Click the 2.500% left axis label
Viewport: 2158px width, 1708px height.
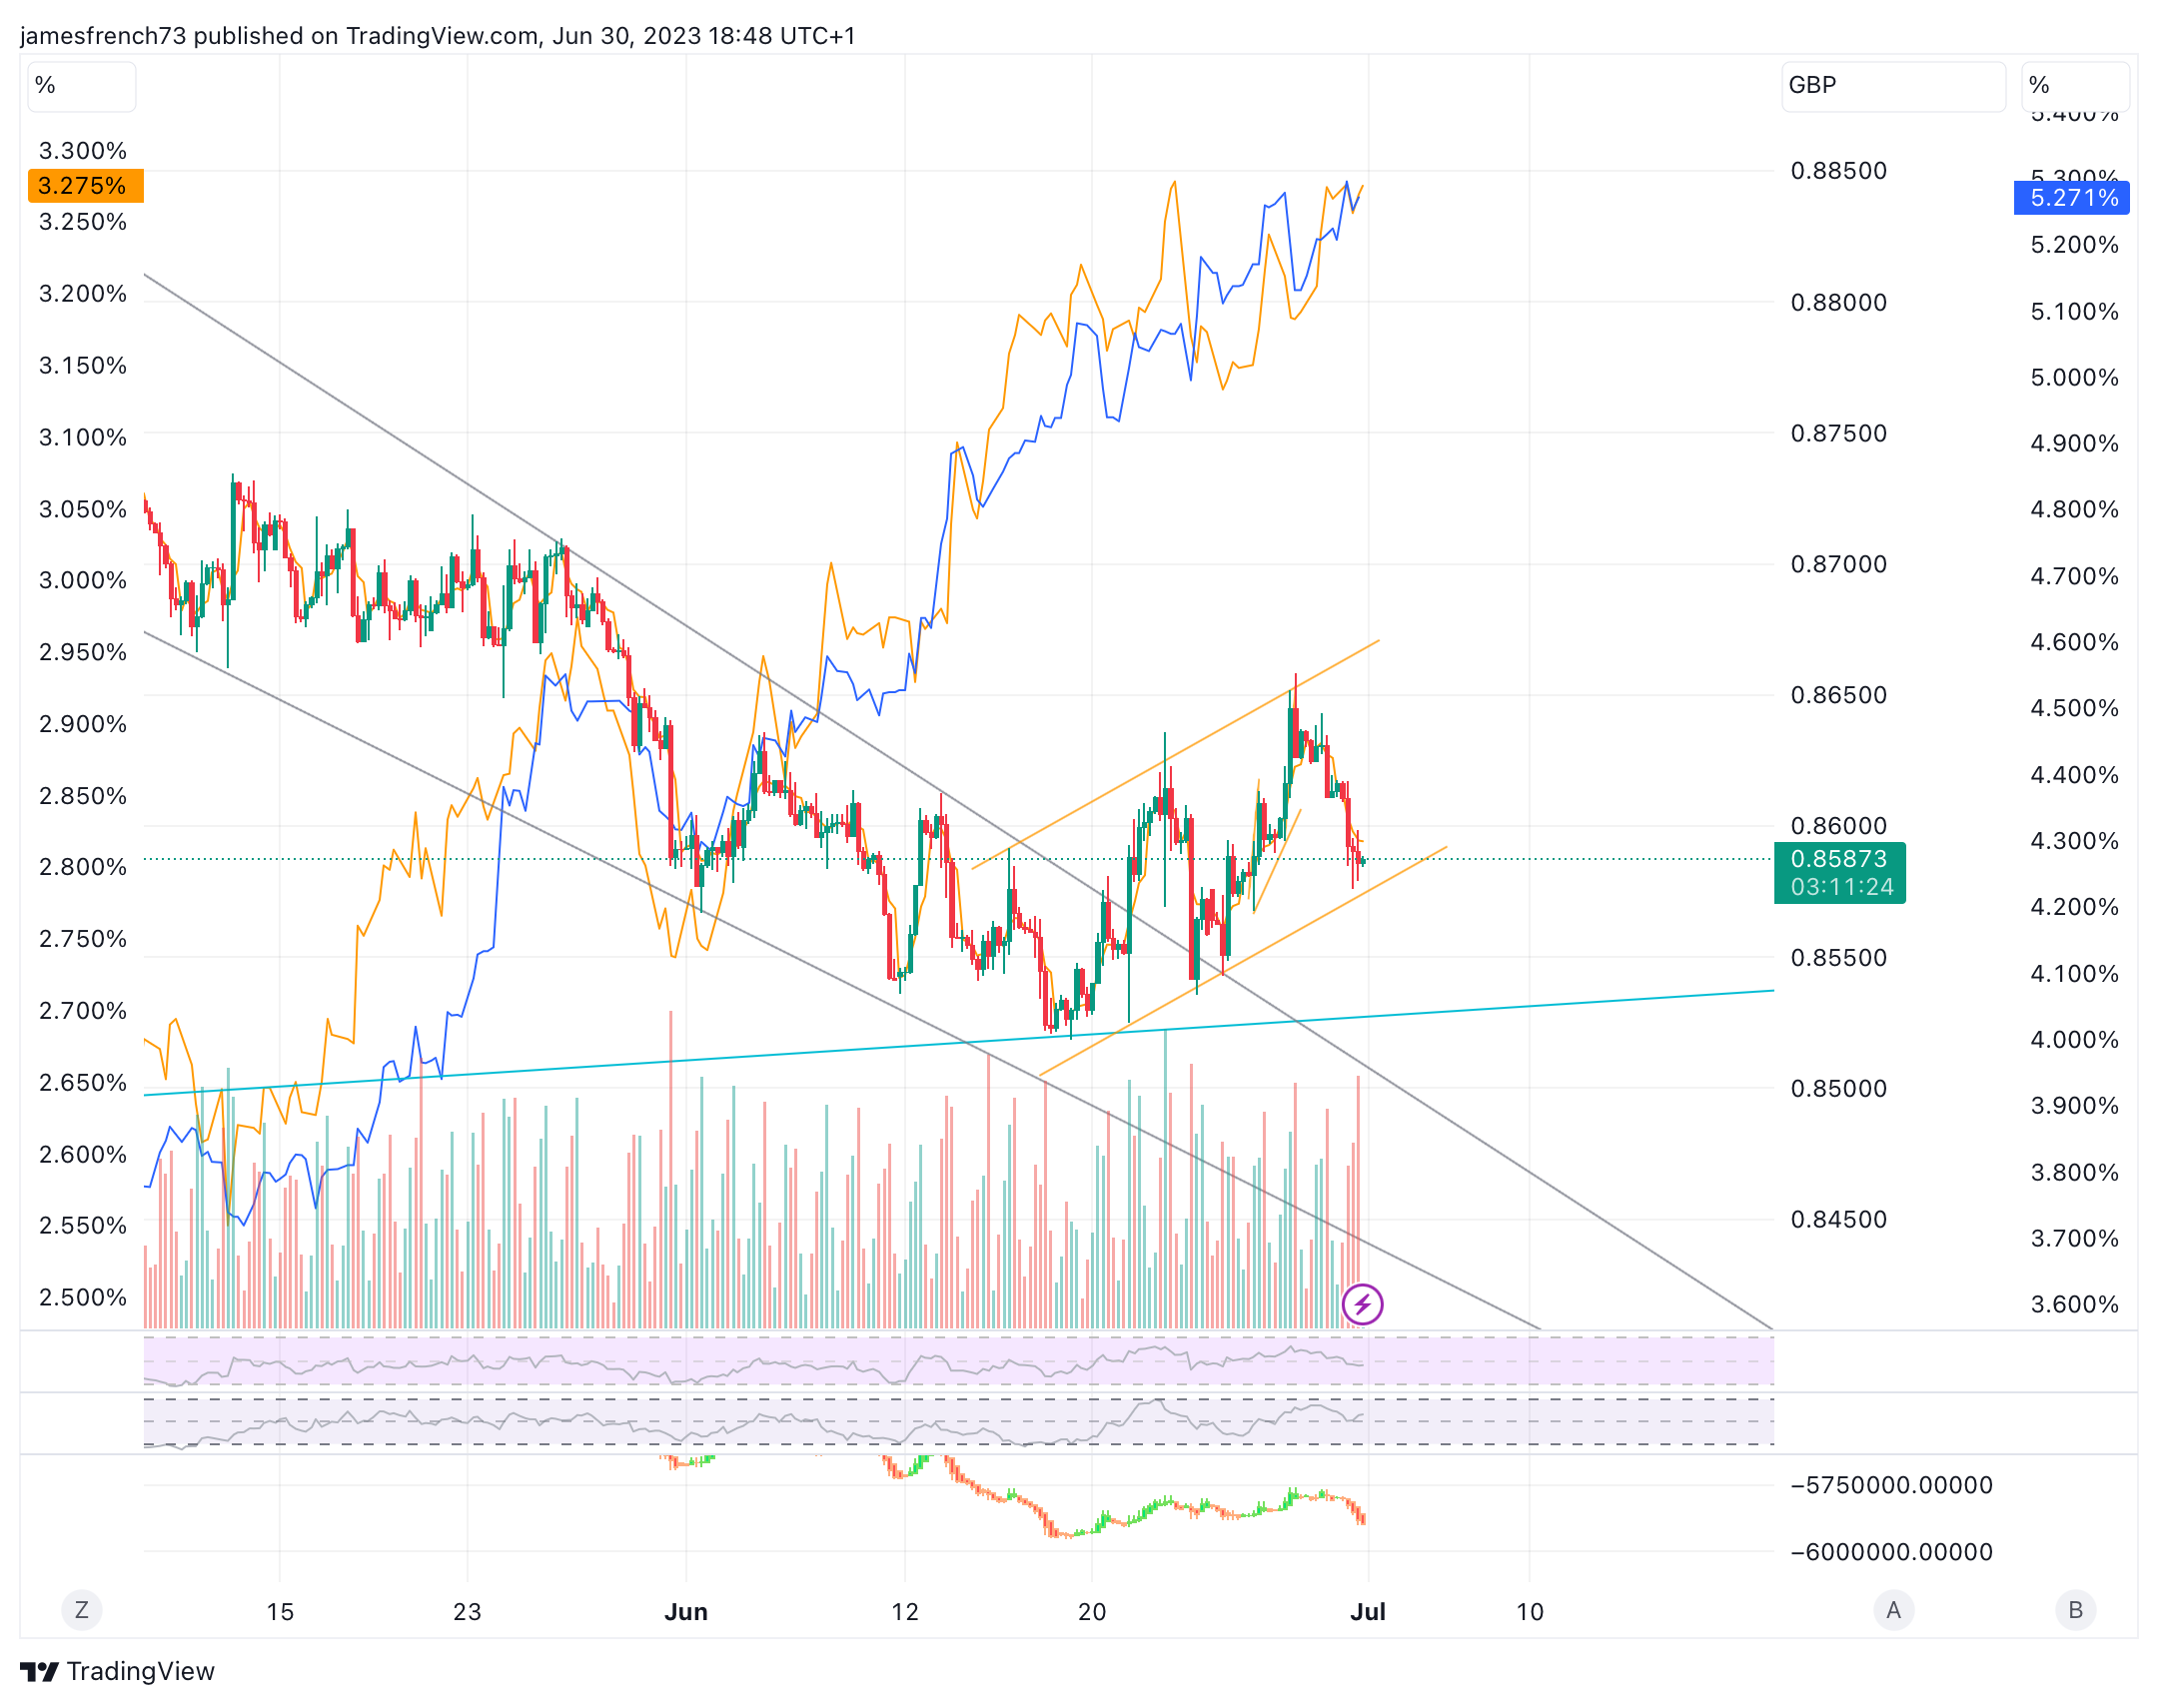[83, 1298]
